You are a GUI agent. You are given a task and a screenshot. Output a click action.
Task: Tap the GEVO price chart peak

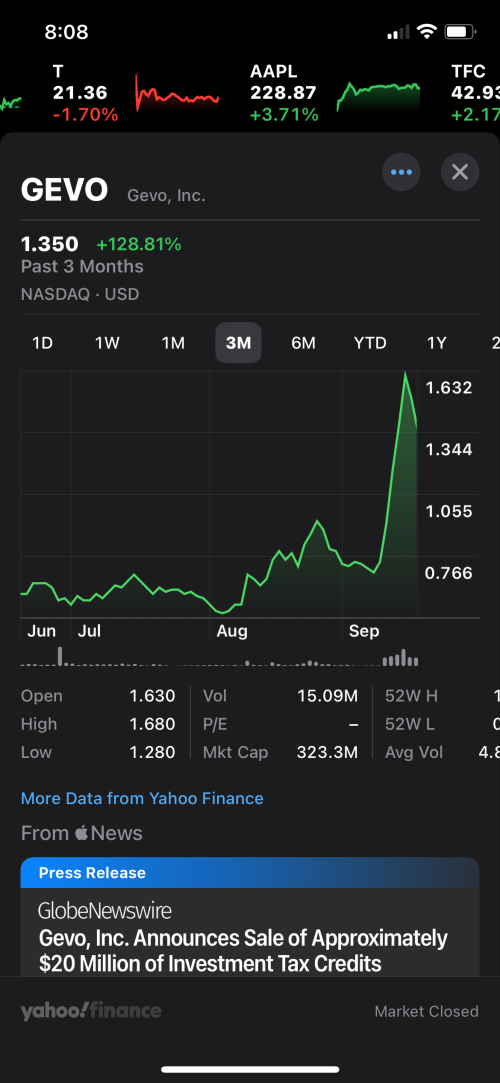[405, 374]
